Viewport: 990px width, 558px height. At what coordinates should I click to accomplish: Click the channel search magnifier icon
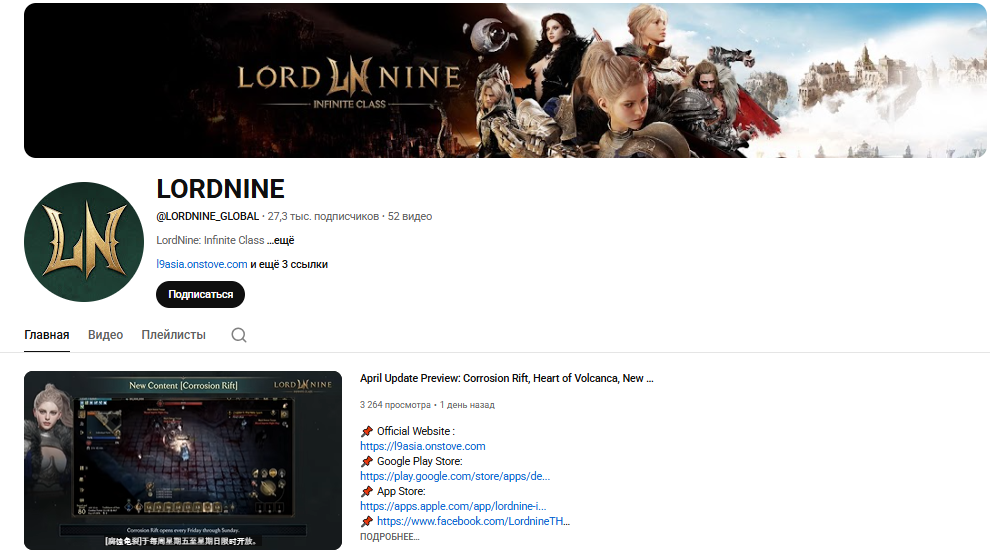tap(239, 335)
